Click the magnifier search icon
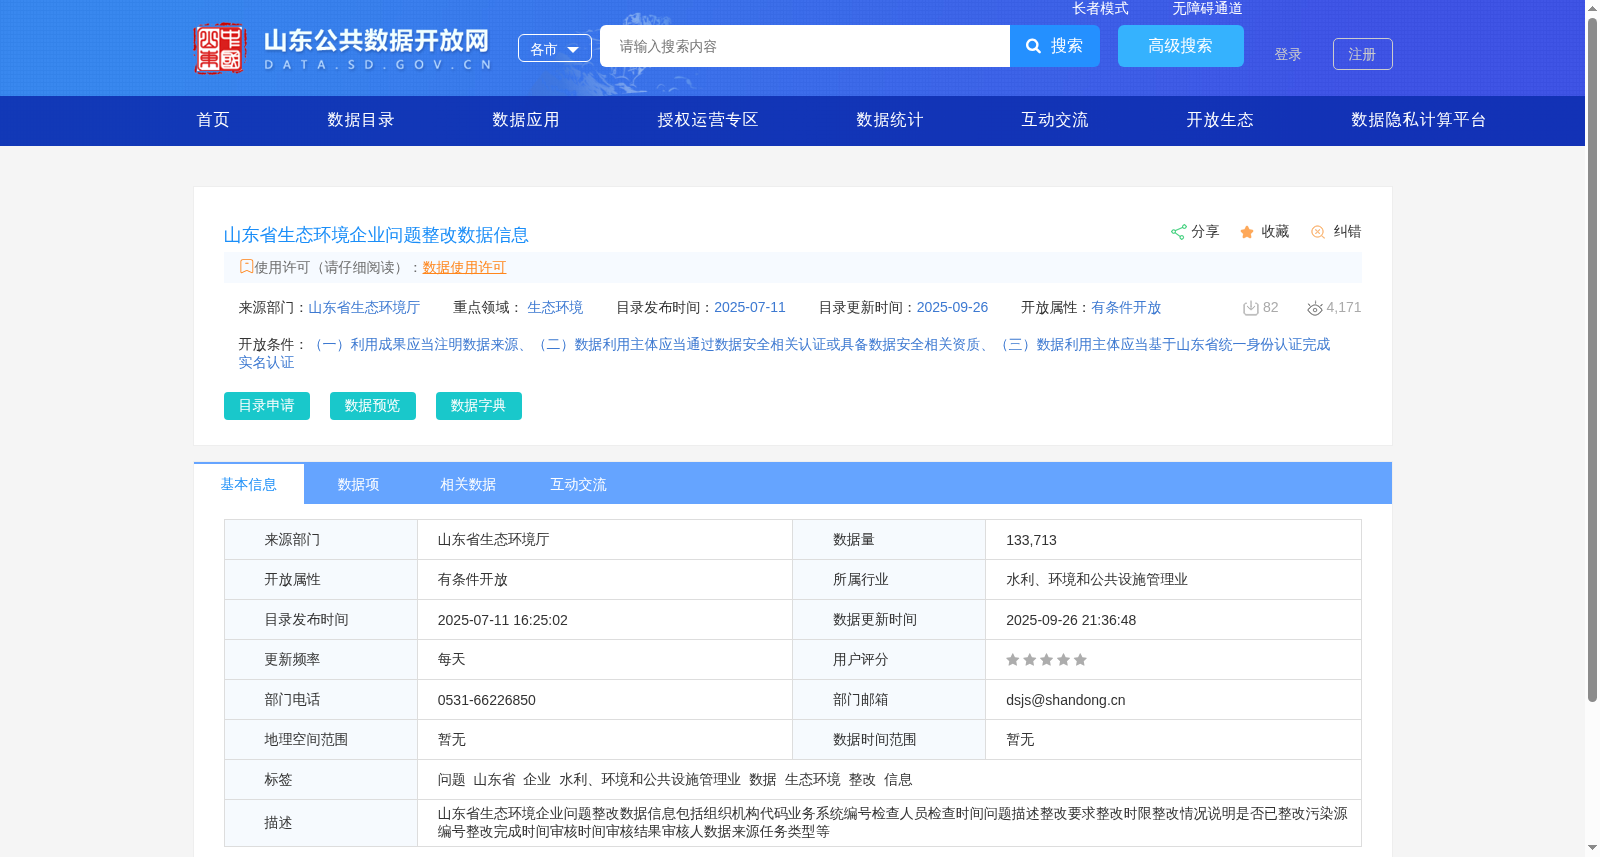The height and width of the screenshot is (857, 1600). click(1034, 46)
